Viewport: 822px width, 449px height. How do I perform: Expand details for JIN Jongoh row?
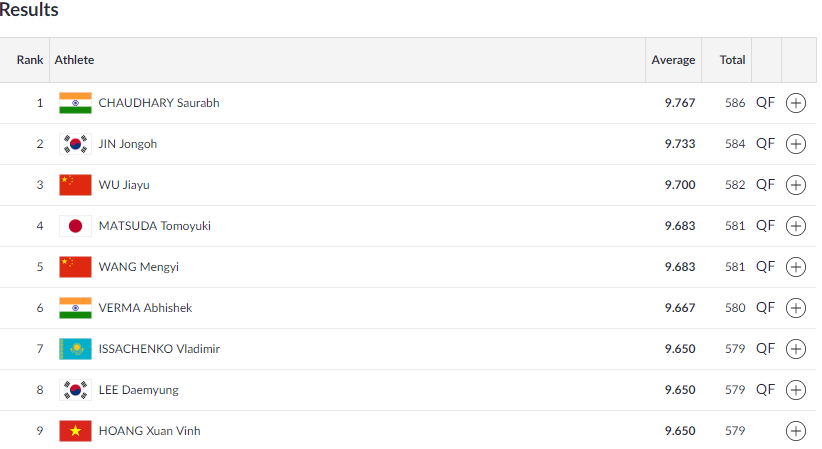(x=795, y=144)
